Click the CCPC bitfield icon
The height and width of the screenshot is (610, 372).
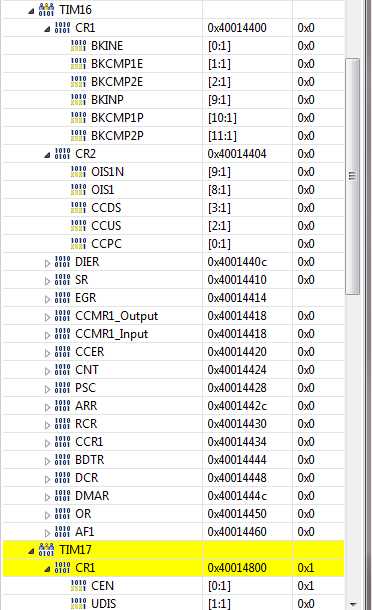(78, 244)
